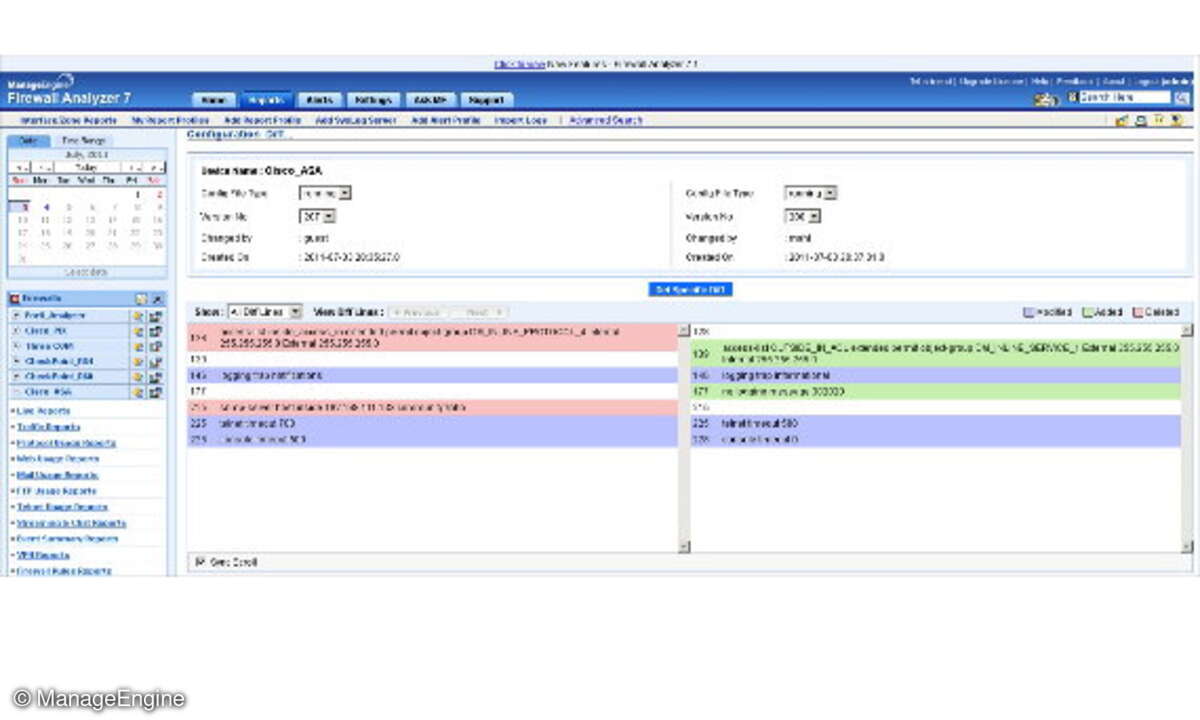The image size is (1200, 720).
Task: Click the Previous diff line button
Action: (416, 312)
